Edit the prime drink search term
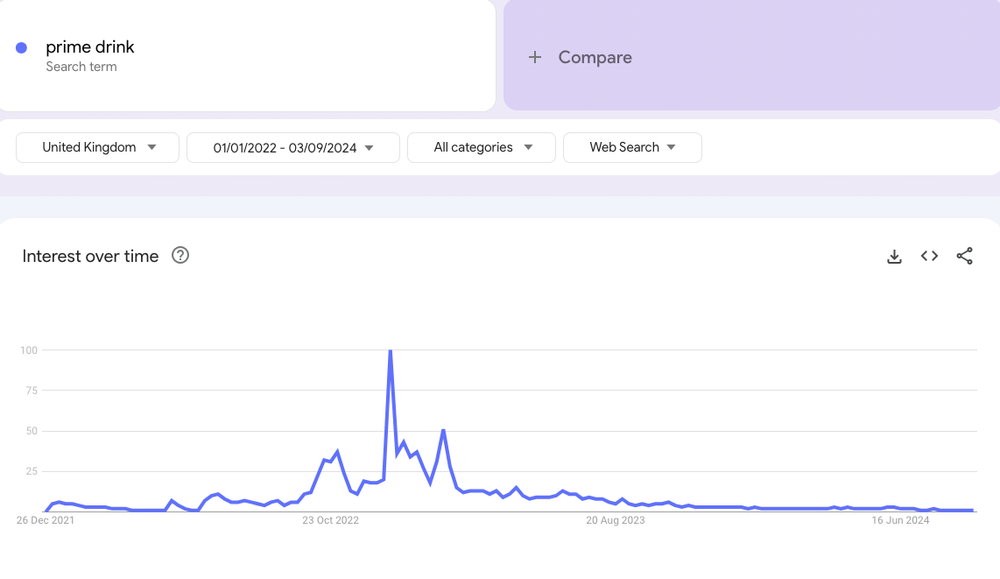The image size is (1000, 579). [90, 47]
